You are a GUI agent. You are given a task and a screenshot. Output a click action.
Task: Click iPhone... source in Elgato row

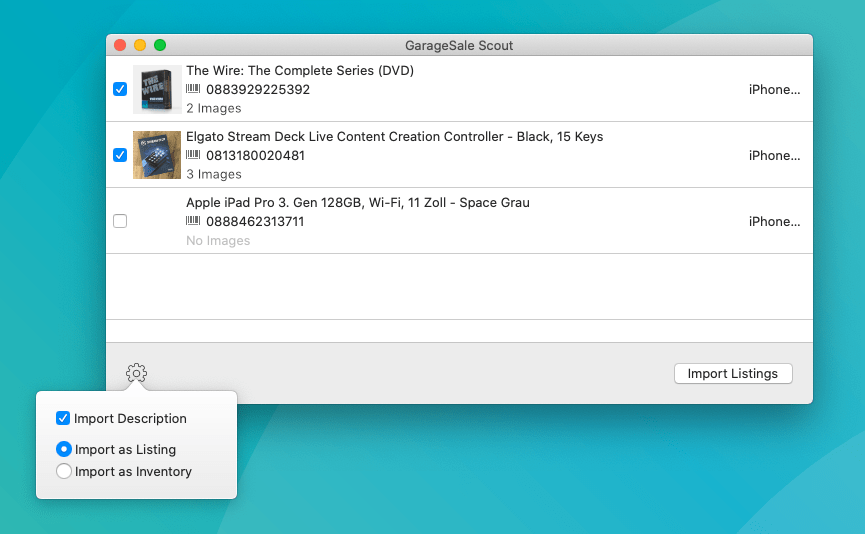tap(775, 156)
